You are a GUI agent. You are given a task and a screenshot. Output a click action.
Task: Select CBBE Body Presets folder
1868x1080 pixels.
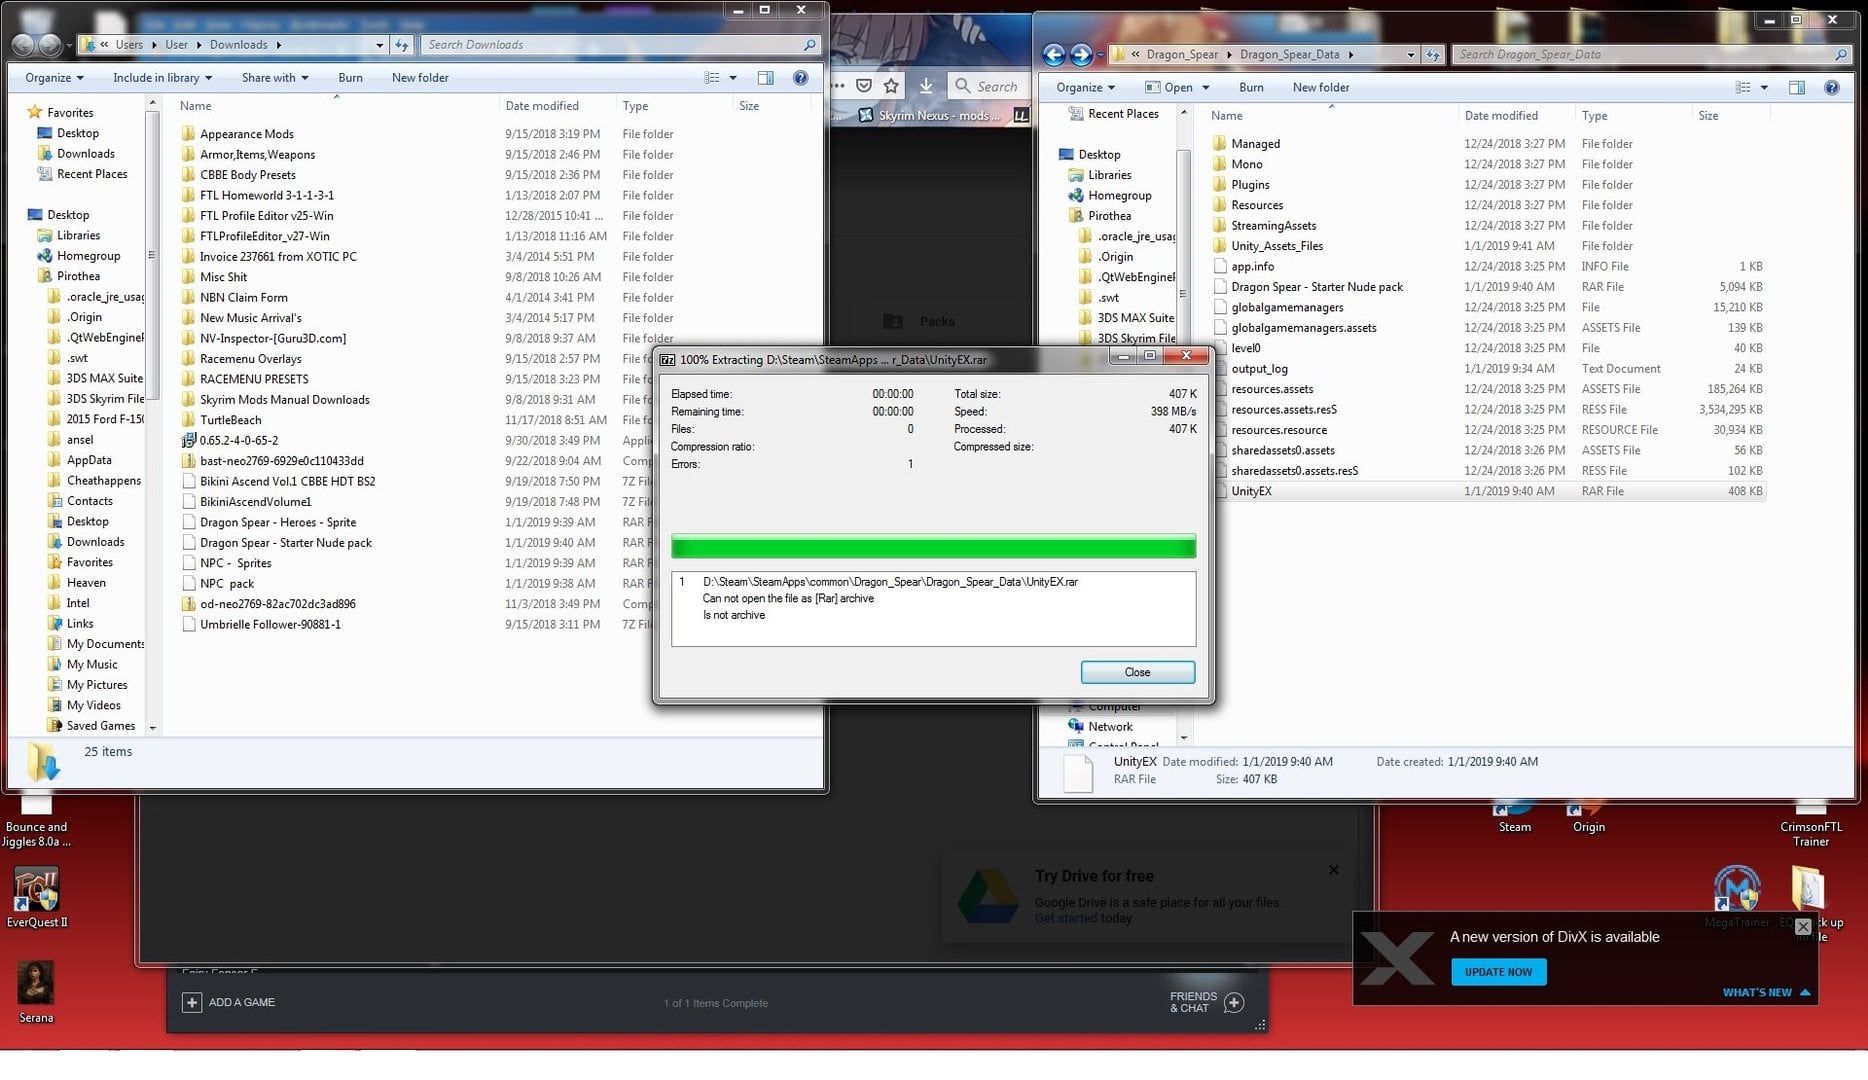pyautogui.click(x=248, y=175)
